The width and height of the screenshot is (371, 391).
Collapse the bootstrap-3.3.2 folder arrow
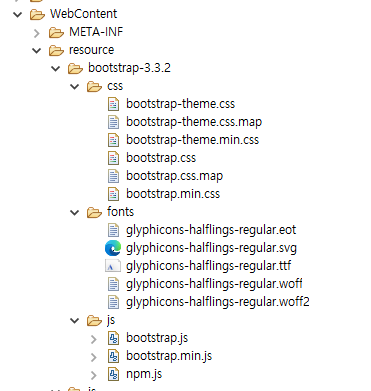[x=55, y=68]
